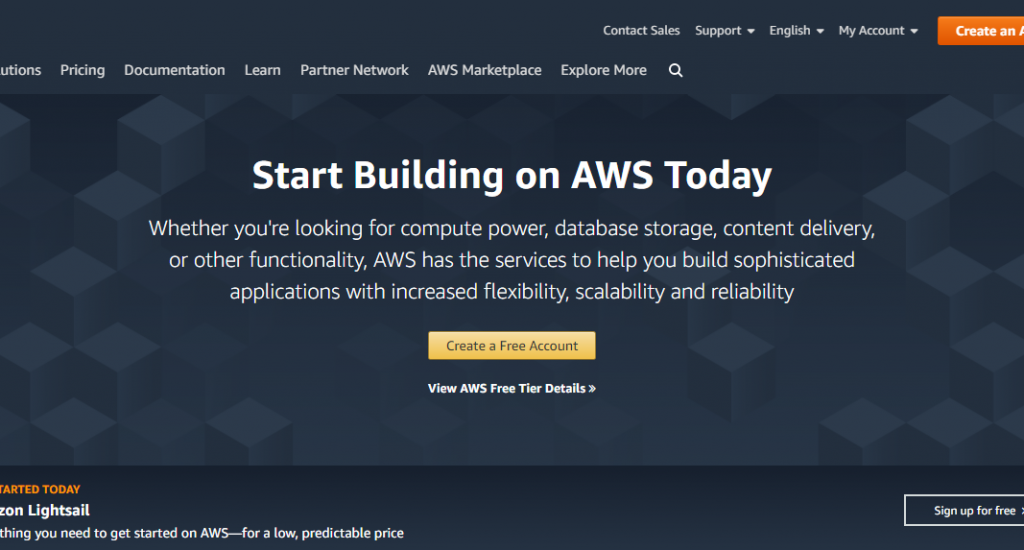Select the partially visible Solutions menu item
Screen dimensions: 1024x550
click(x=20, y=70)
